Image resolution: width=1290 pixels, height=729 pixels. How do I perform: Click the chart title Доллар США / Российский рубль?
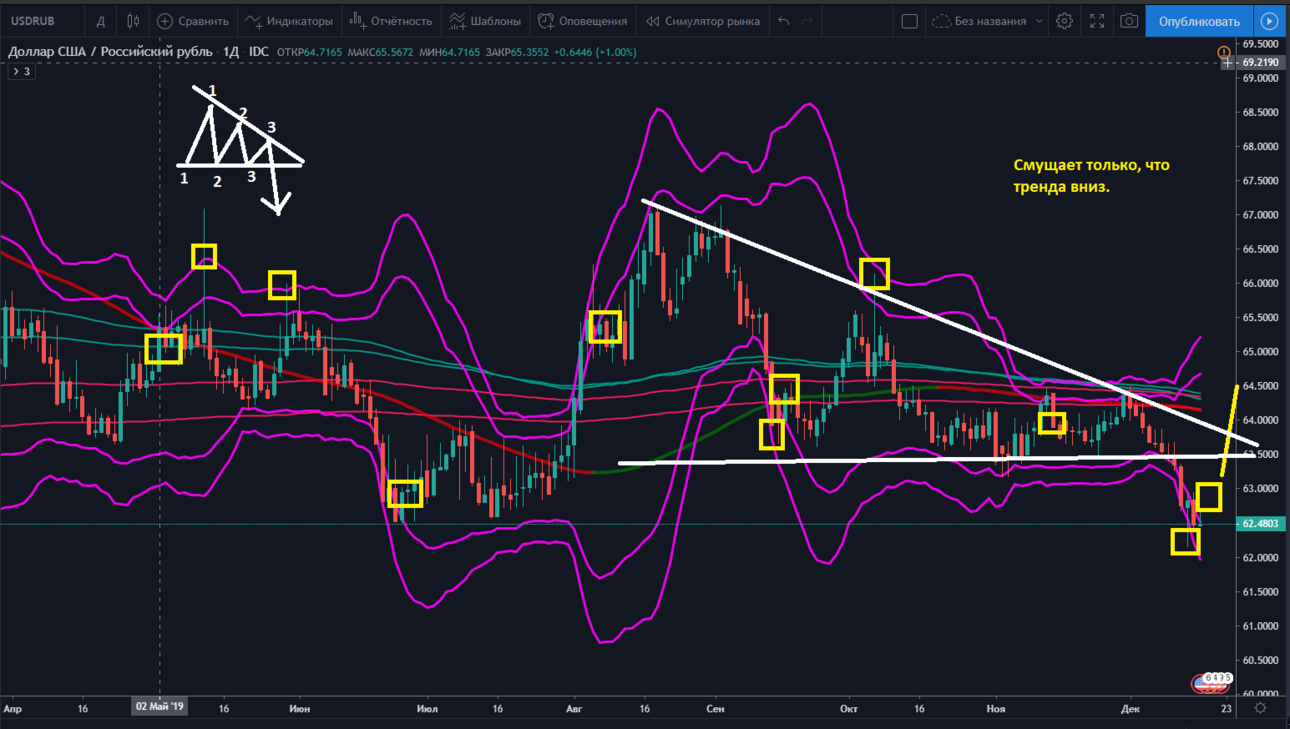click(109, 51)
